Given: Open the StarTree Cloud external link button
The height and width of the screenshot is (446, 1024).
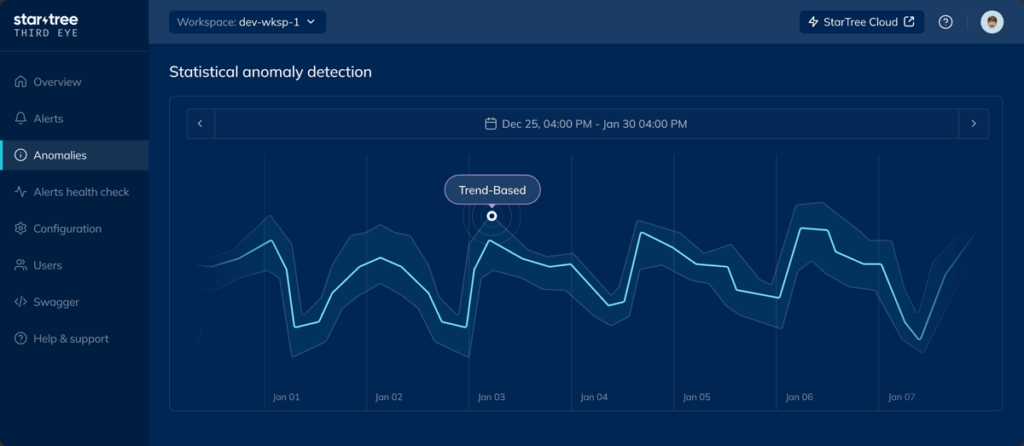Looking at the screenshot, I should point(861,22).
